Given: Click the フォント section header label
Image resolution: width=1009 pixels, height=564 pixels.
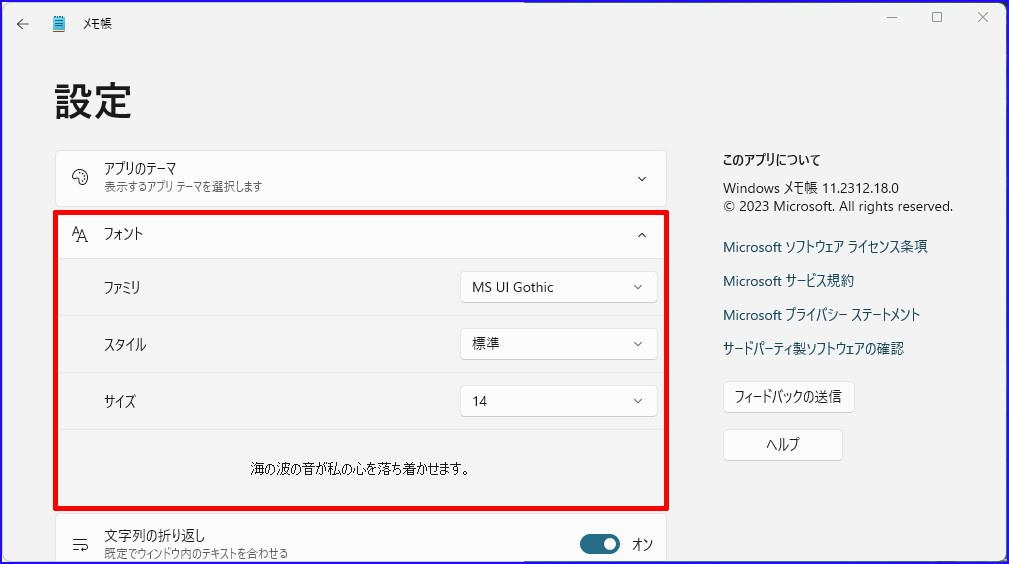Looking at the screenshot, I should [124, 234].
